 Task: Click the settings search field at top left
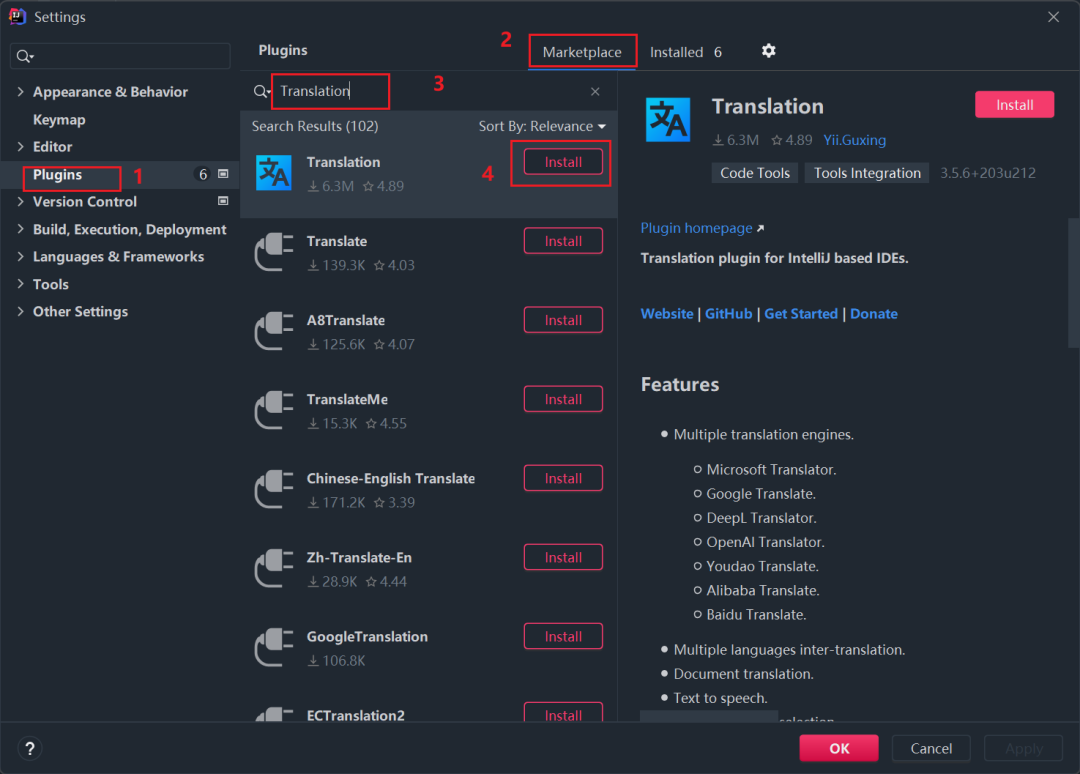coord(121,56)
